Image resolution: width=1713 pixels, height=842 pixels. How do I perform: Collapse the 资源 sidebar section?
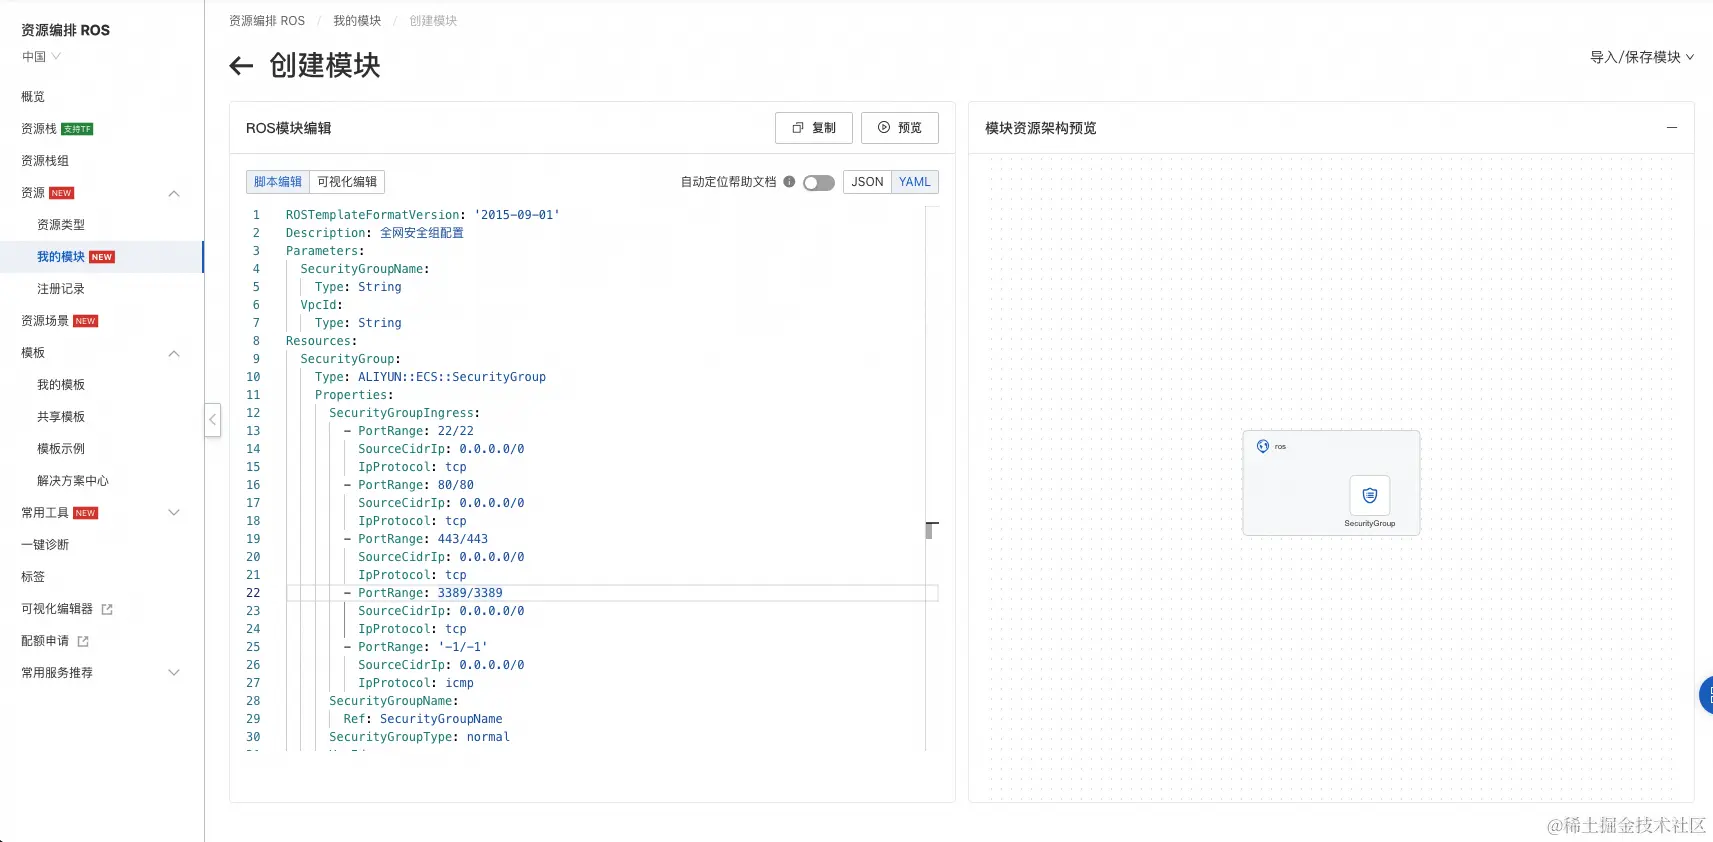pos(174,193)
